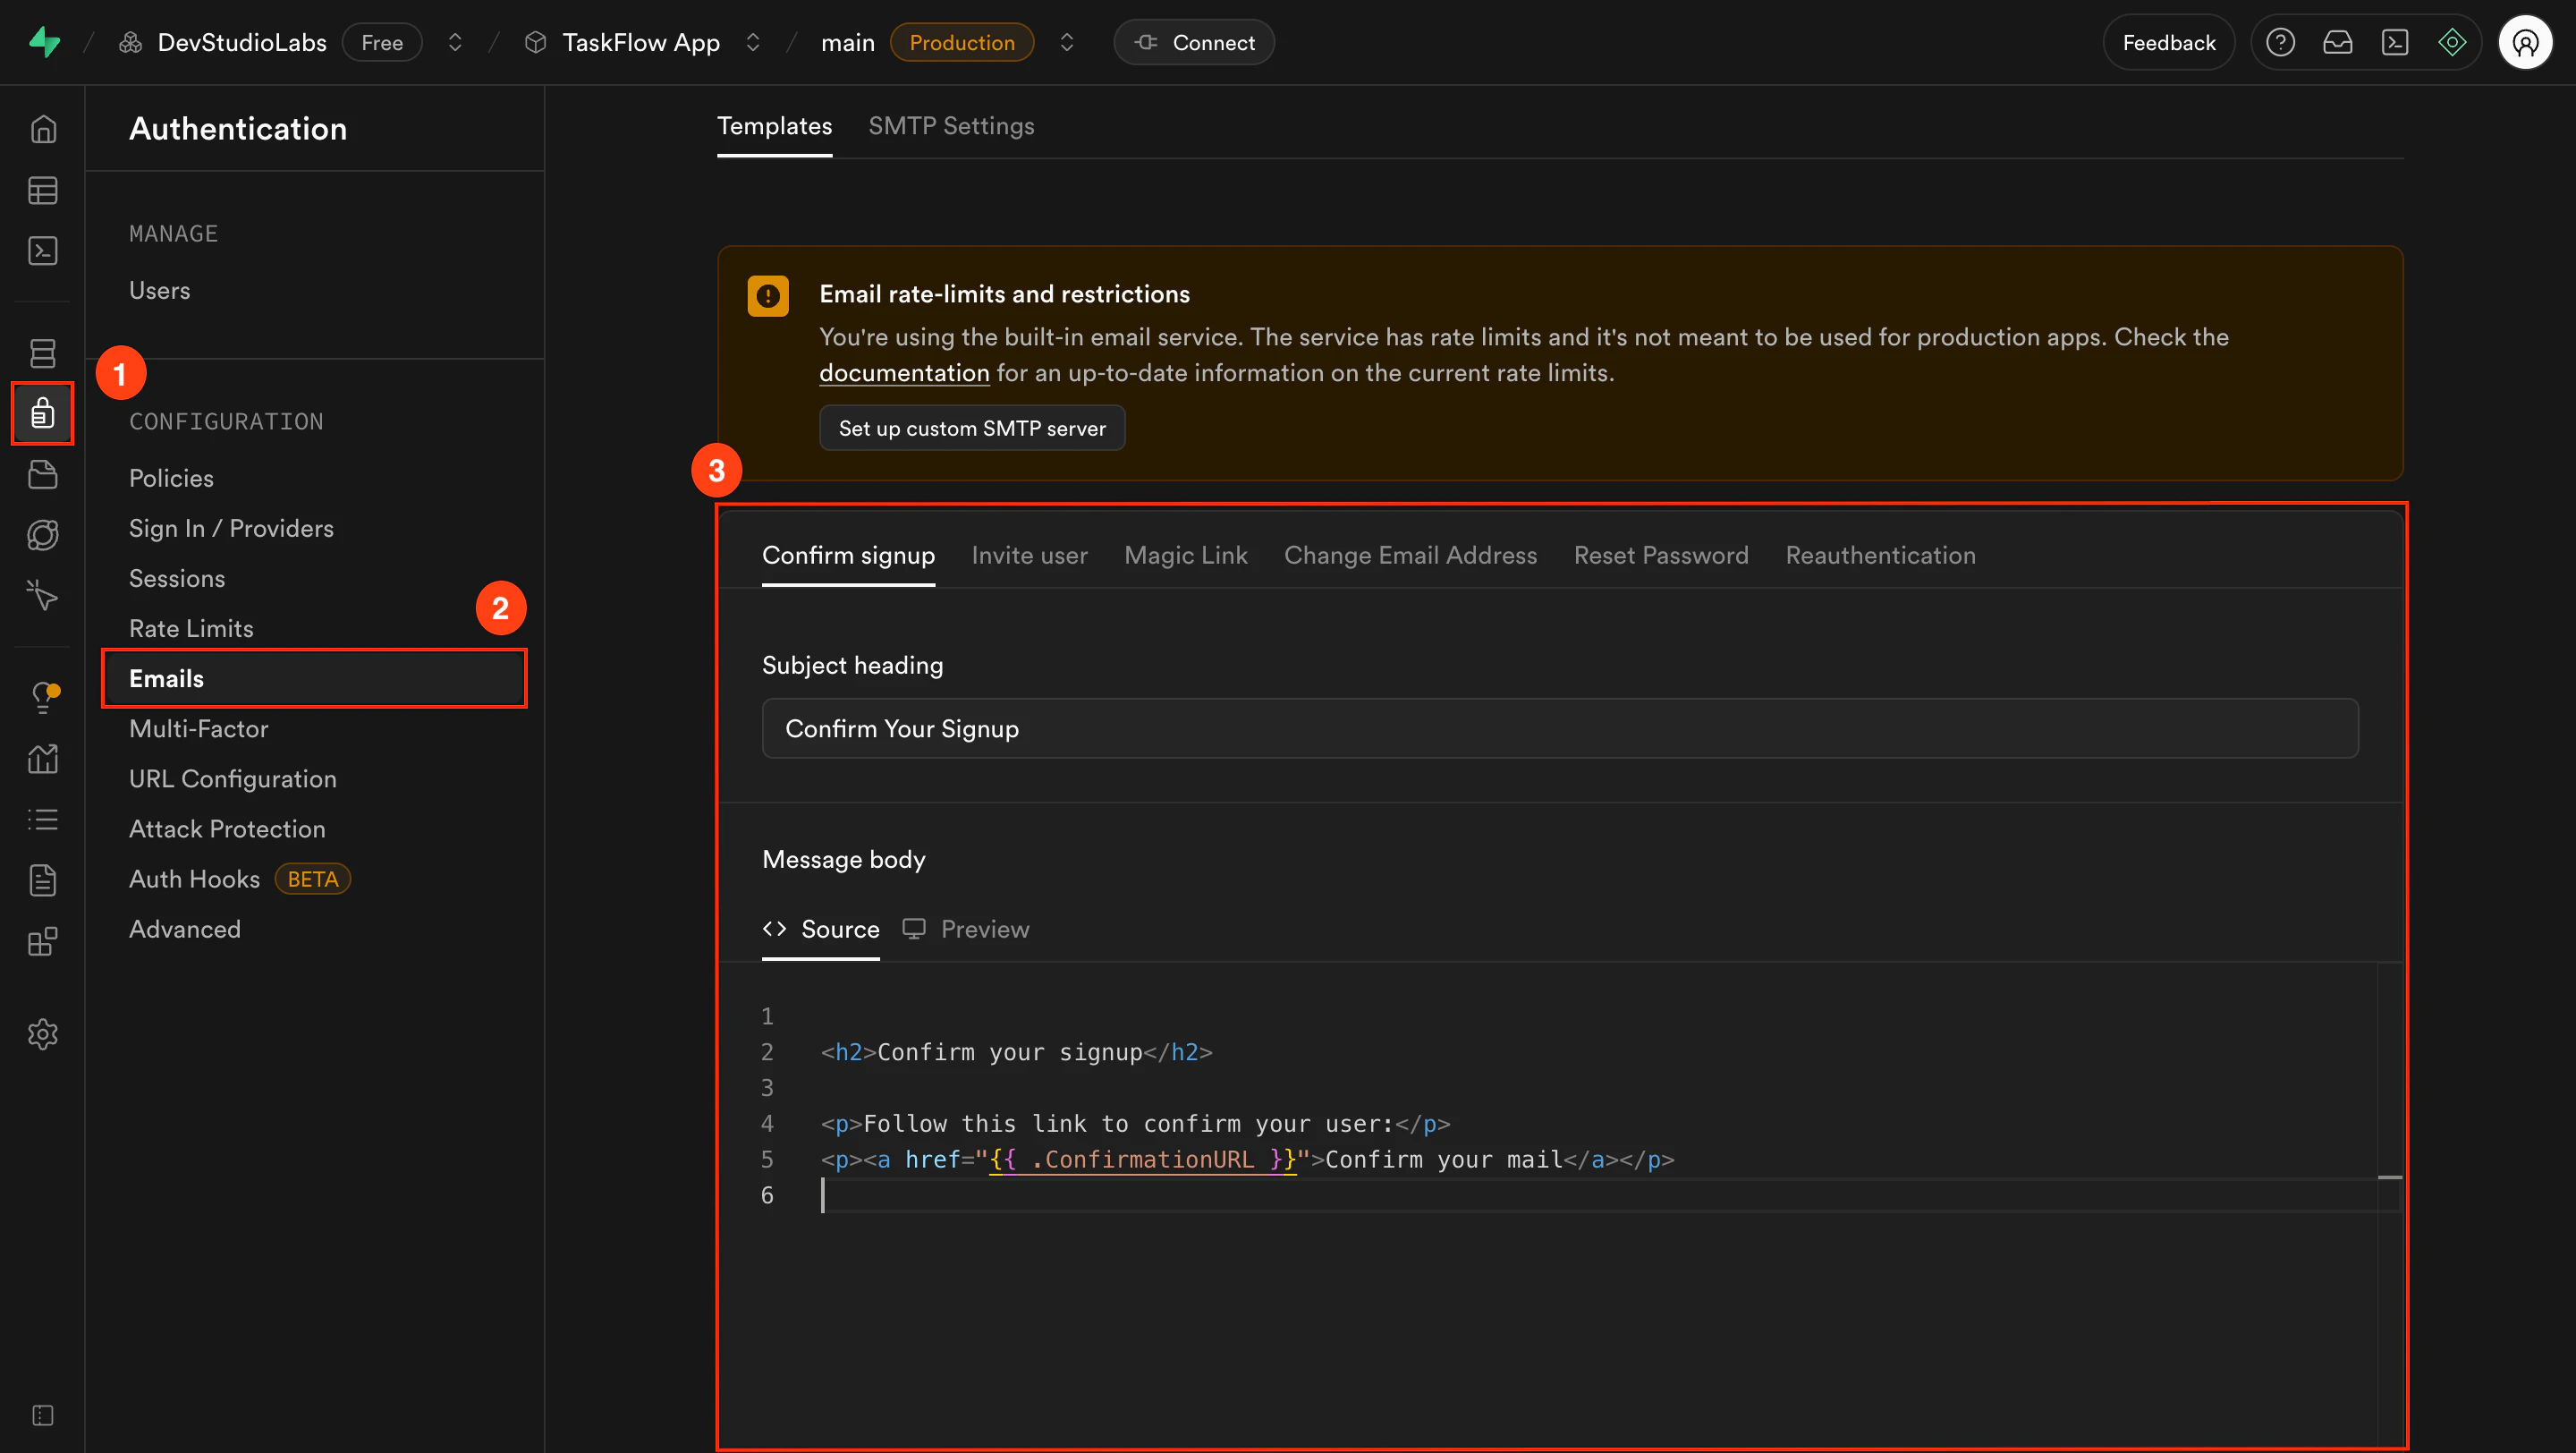Open the SQL Editor icon
The height and width of the screenshot is (1453, 2576).
click(43, 250)
